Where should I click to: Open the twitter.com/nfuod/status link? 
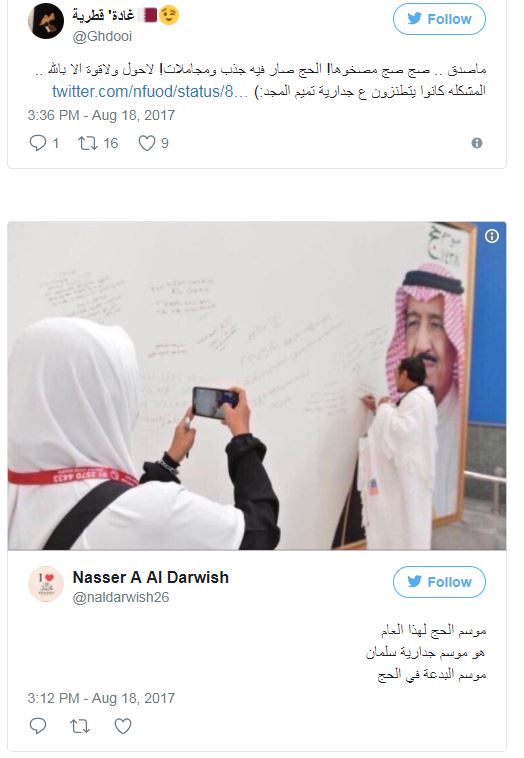(150, 91)
